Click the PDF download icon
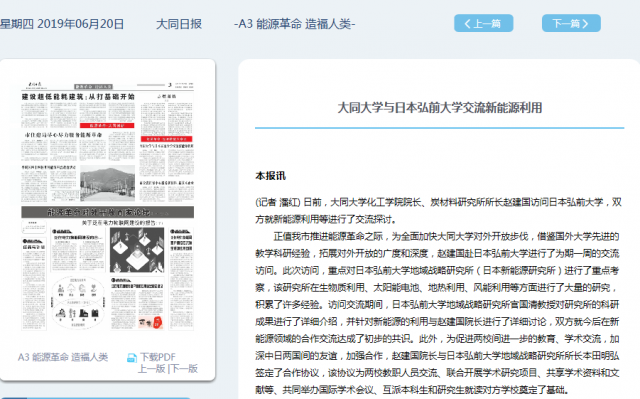The image size is (640, 399). (x=132, y=358)
